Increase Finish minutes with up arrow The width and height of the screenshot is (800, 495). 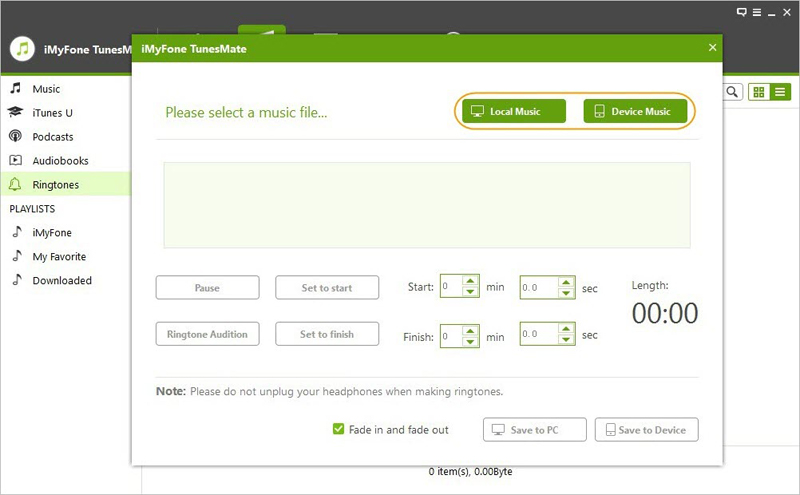click(x=470, y=330)
